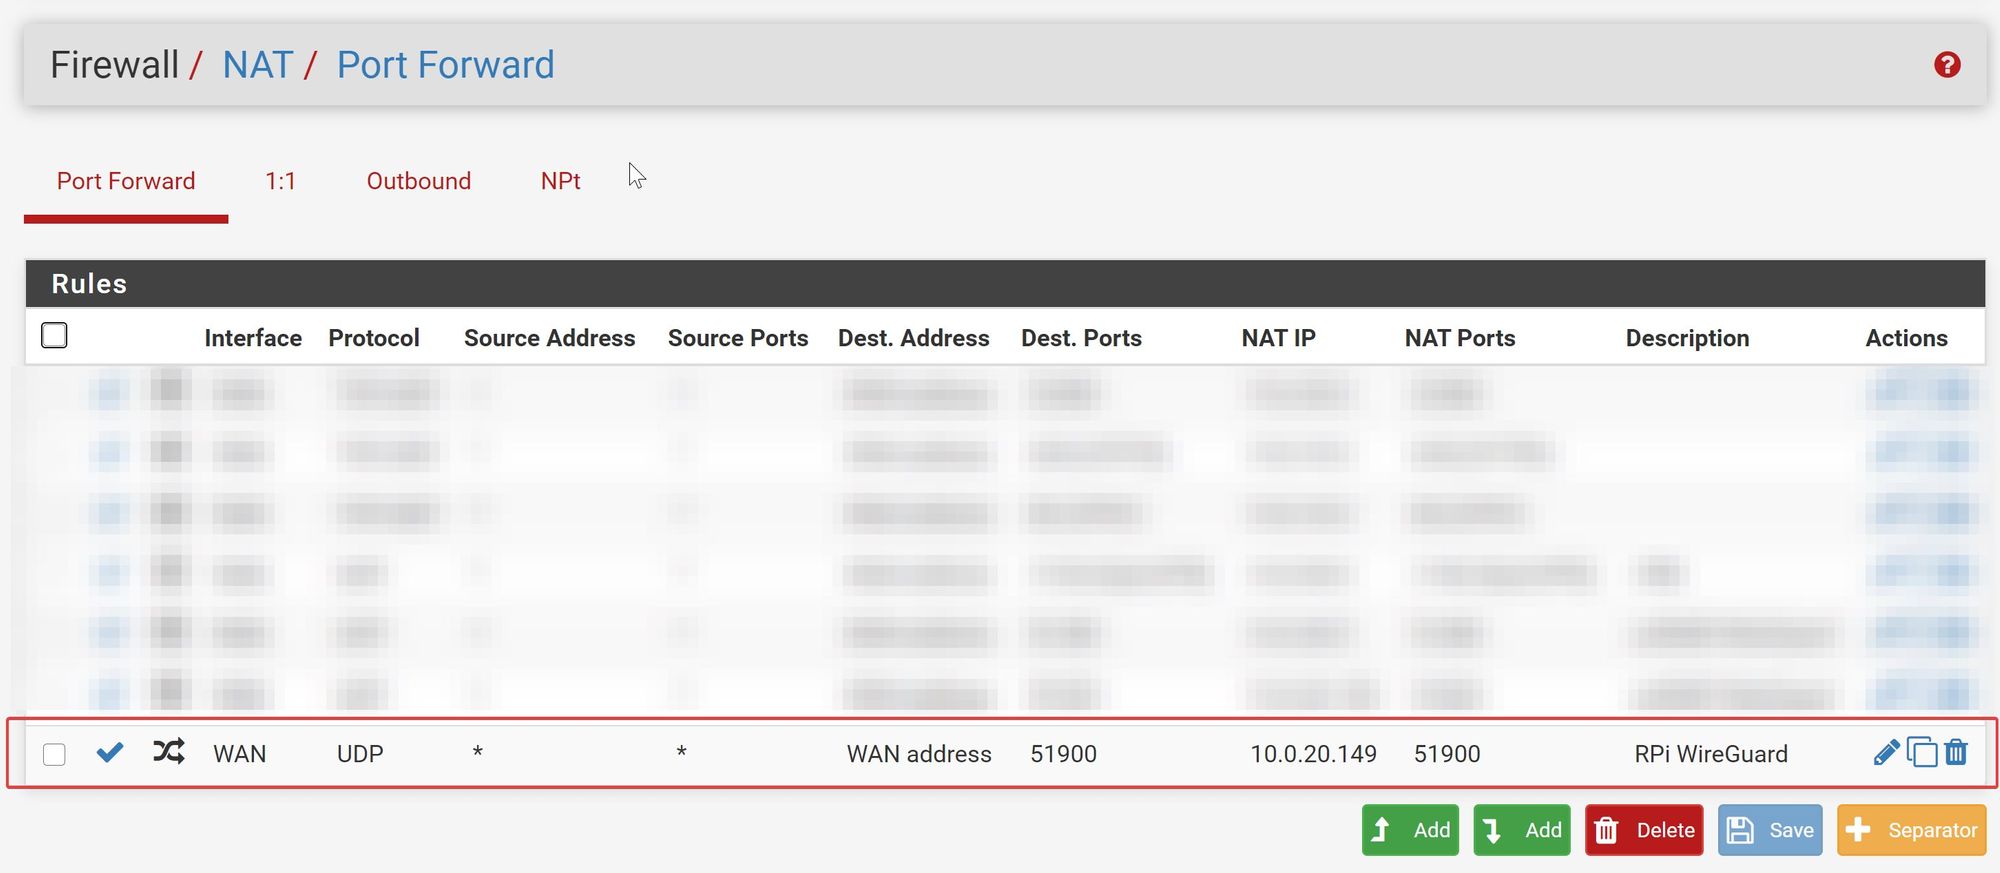Edit the RPi WireGuard rule with pencil icon

(1886, 752)
